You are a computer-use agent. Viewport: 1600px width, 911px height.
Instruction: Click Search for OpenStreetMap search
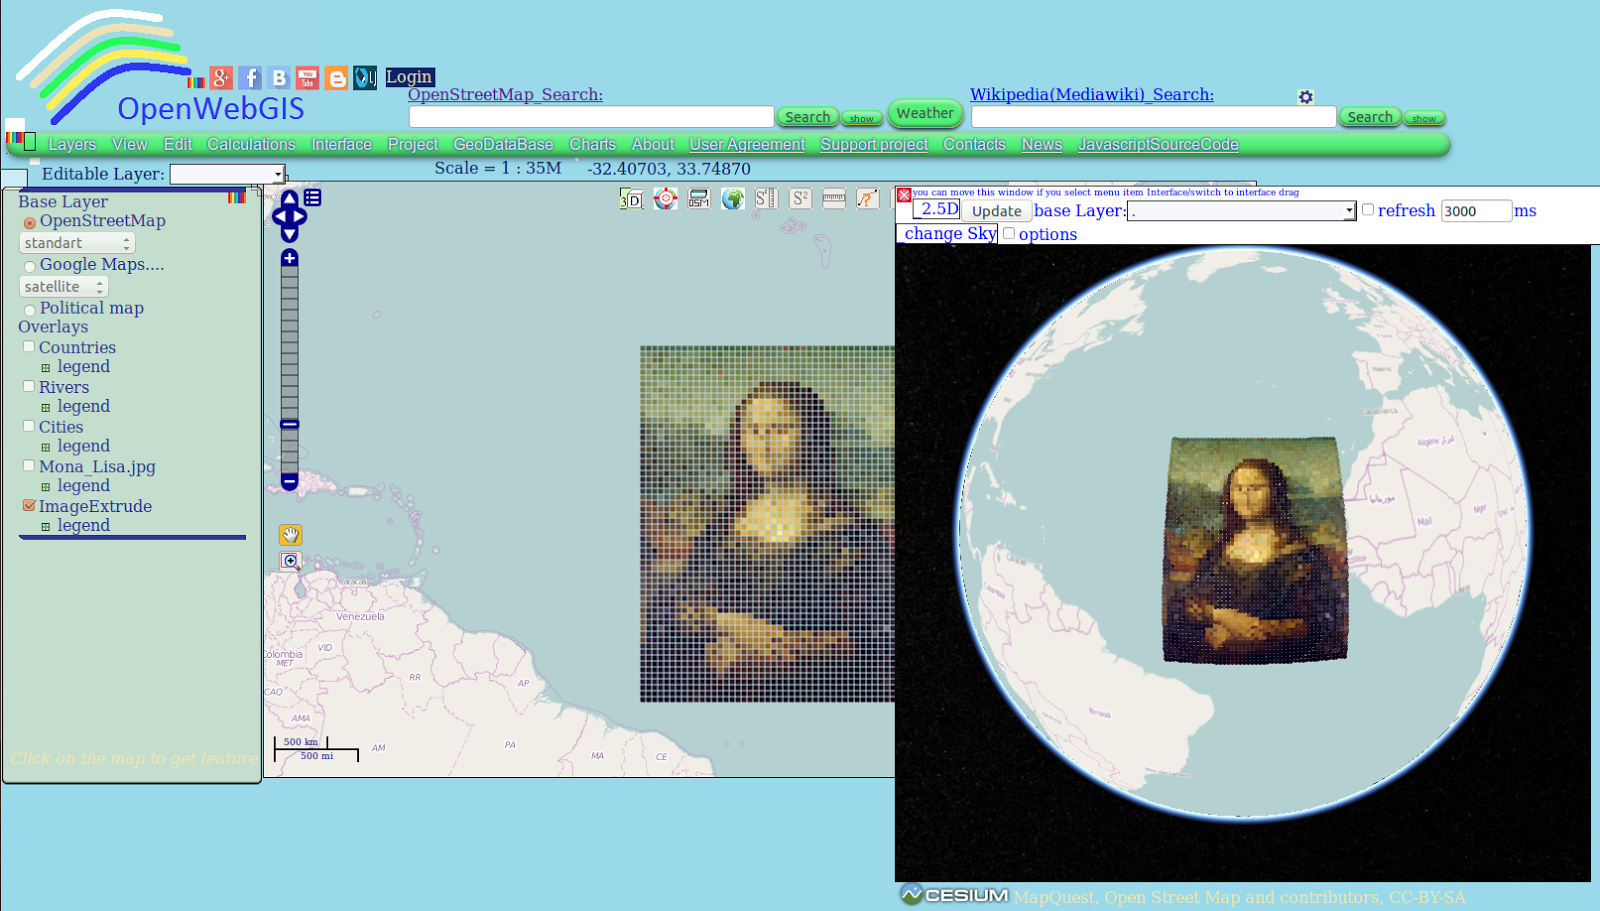point(808,117)
